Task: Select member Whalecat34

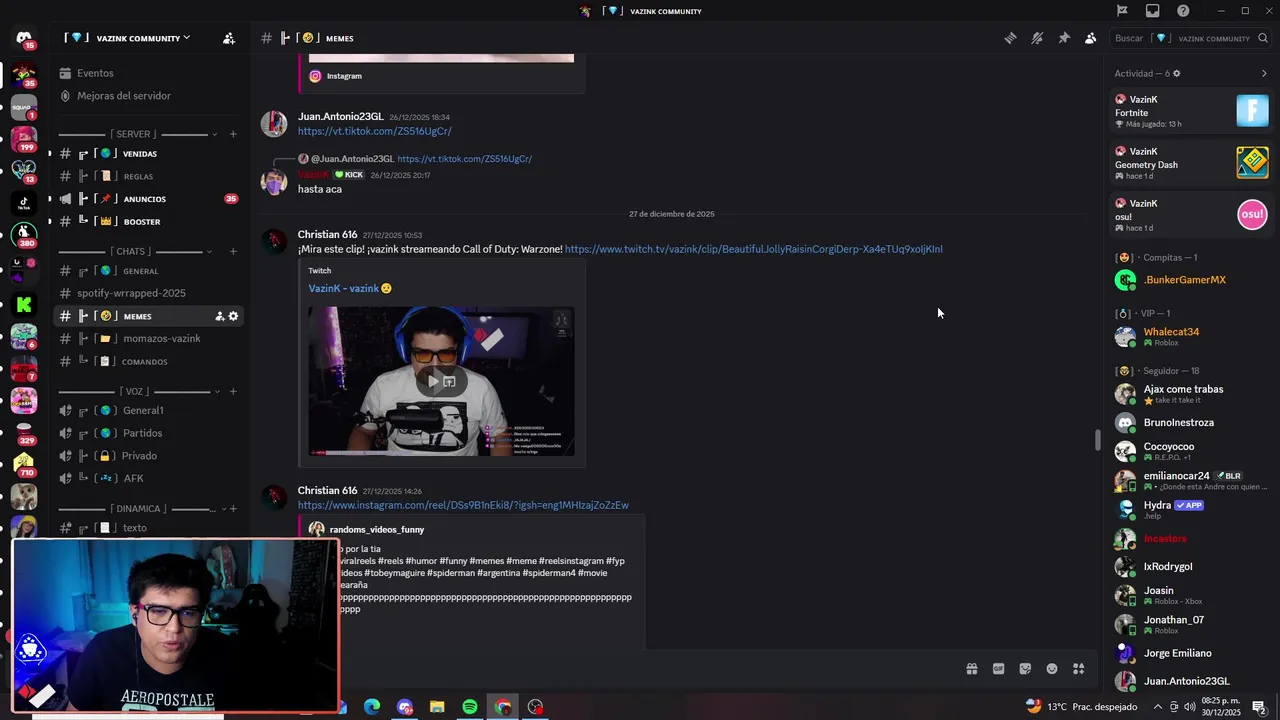Action: point(1191,336)
